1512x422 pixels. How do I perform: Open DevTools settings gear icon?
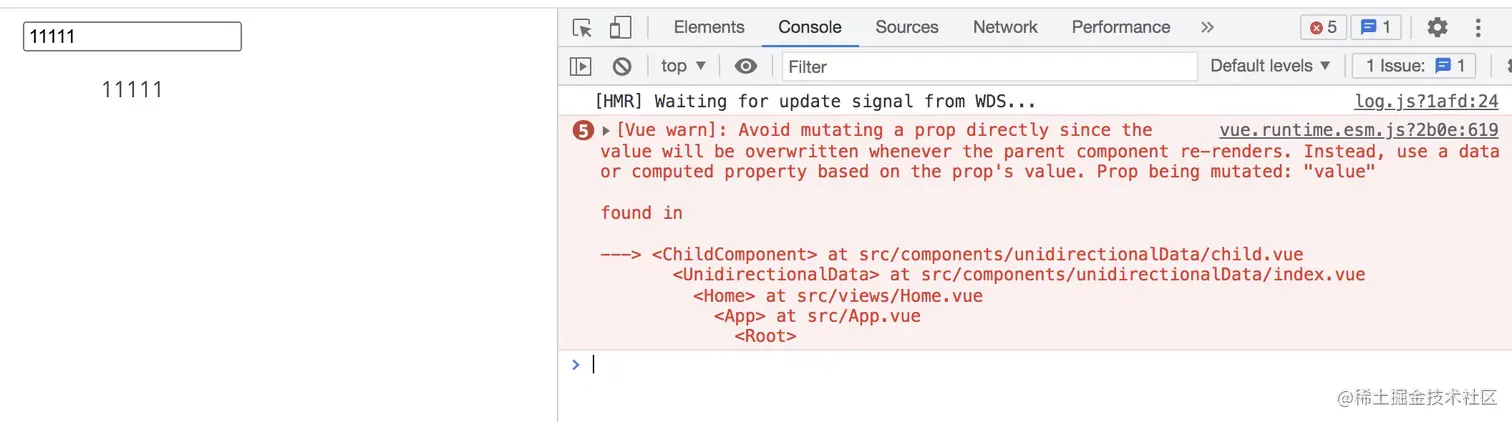point(1437,28)
